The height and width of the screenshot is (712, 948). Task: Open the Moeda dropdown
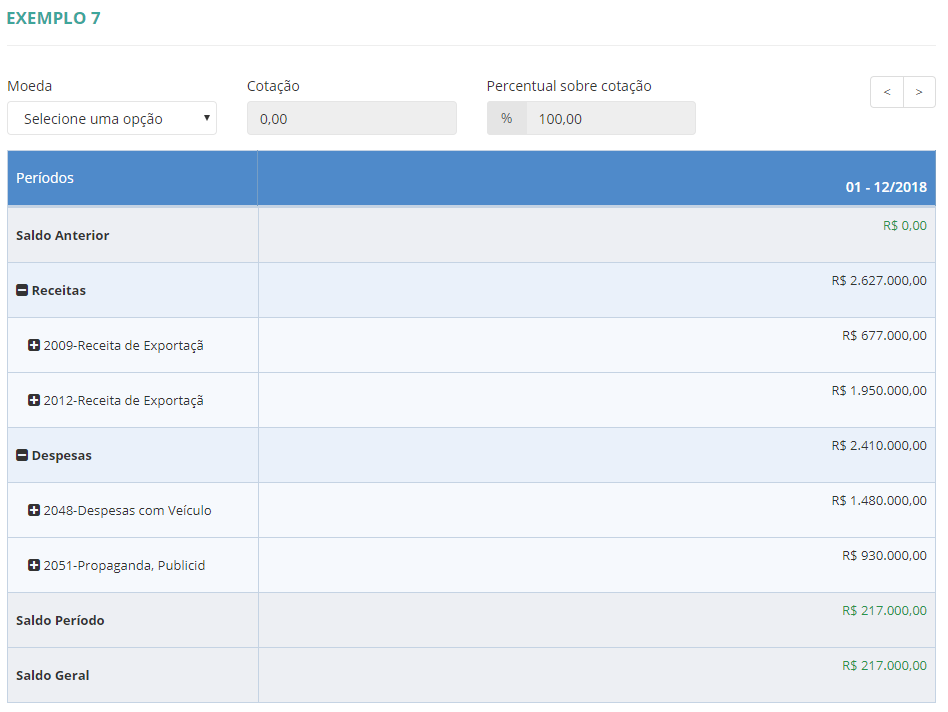[112, 118]
